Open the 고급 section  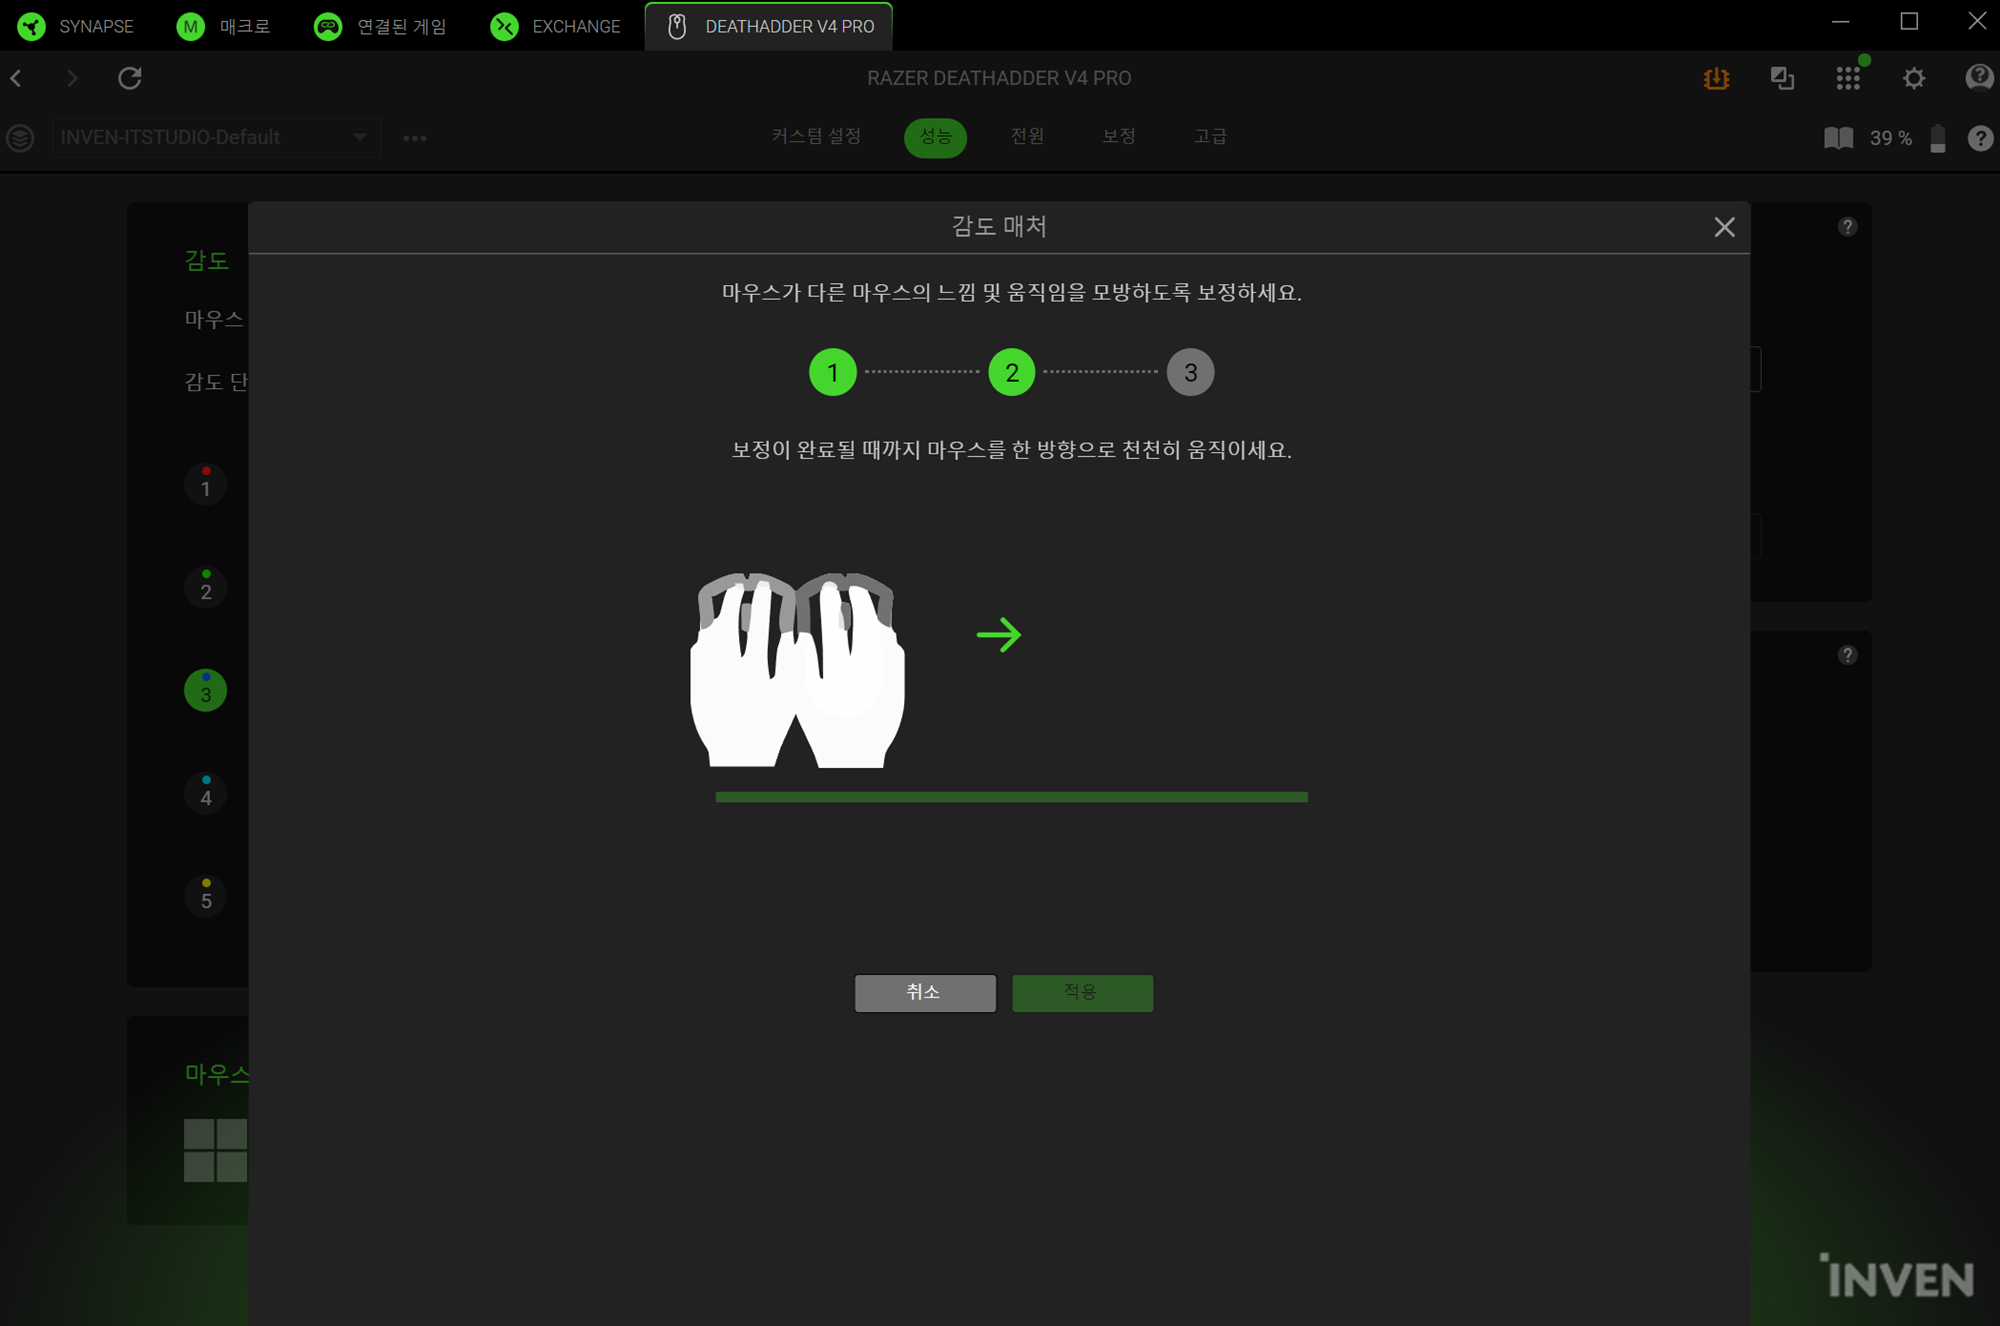coord(1210,136)
